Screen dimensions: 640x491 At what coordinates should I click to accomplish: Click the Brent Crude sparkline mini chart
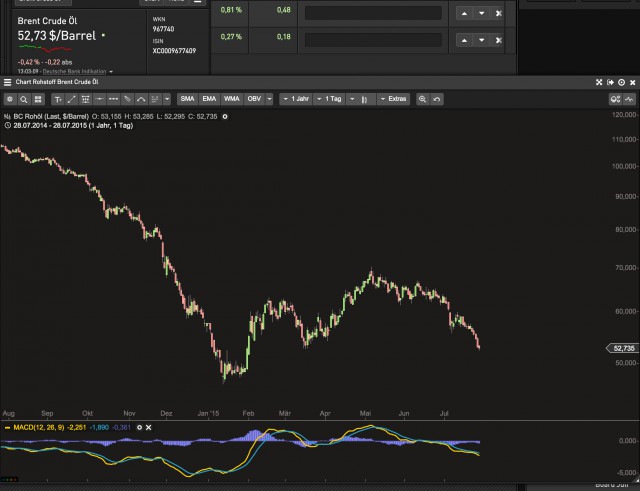[x=45, y=49]
